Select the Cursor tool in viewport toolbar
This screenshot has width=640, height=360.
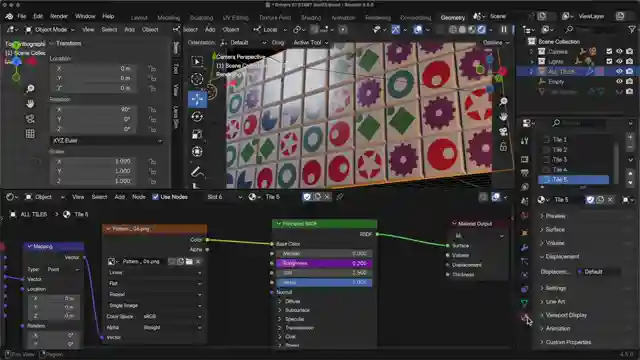(197, 79)
